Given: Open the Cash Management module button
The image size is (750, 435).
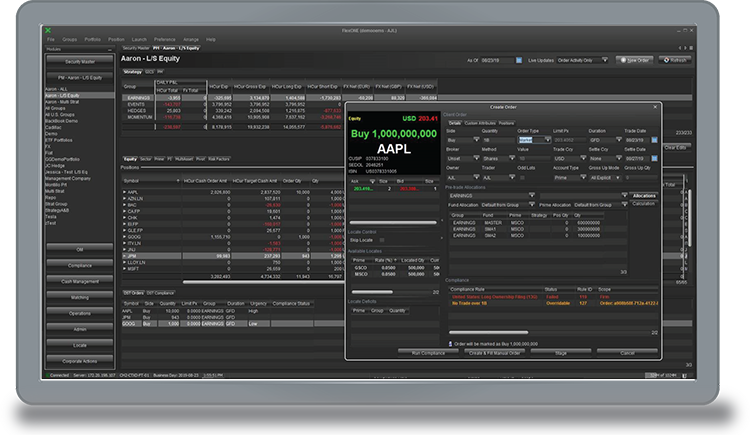Looking at the screenshot, I should click(x=80, y=281).
